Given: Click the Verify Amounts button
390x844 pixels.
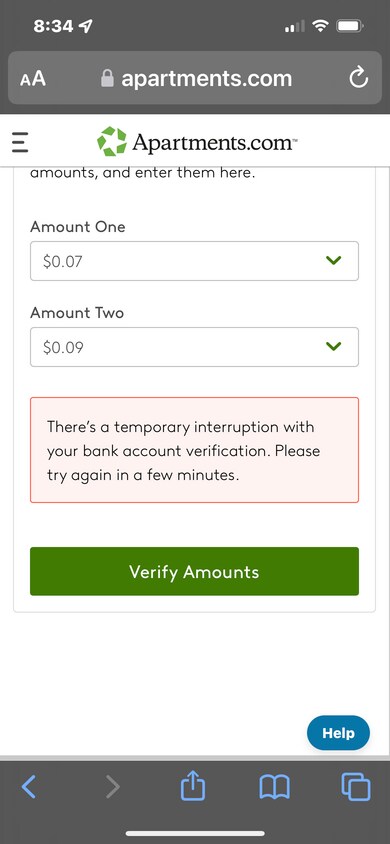Looking at the screenshot, I should point(194,571).
